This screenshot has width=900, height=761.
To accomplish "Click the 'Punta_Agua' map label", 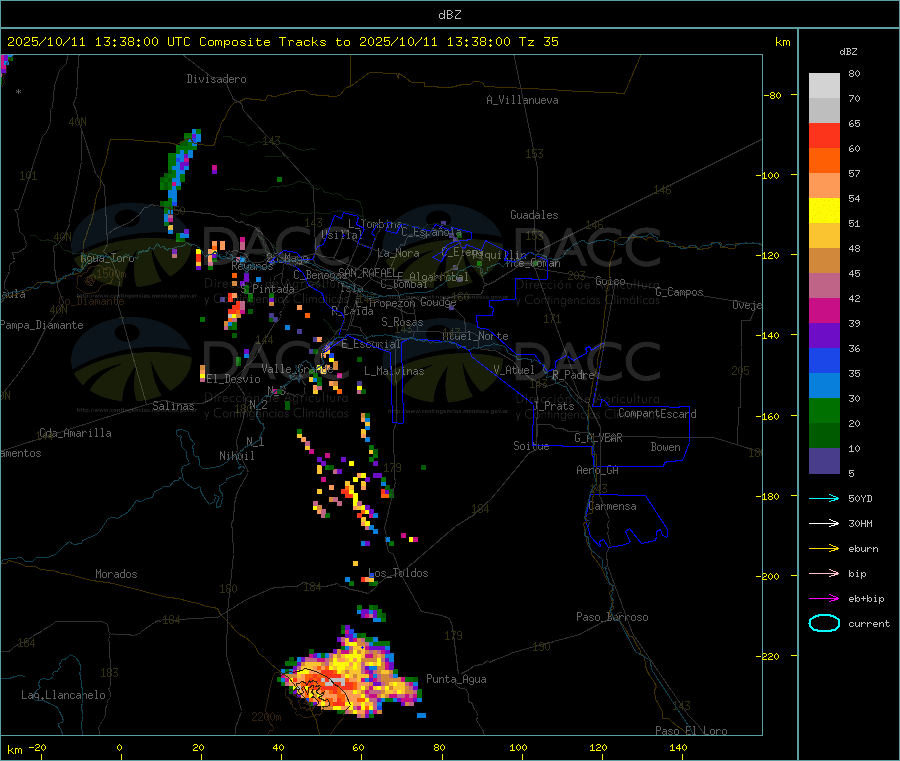I will coord(456,679).
